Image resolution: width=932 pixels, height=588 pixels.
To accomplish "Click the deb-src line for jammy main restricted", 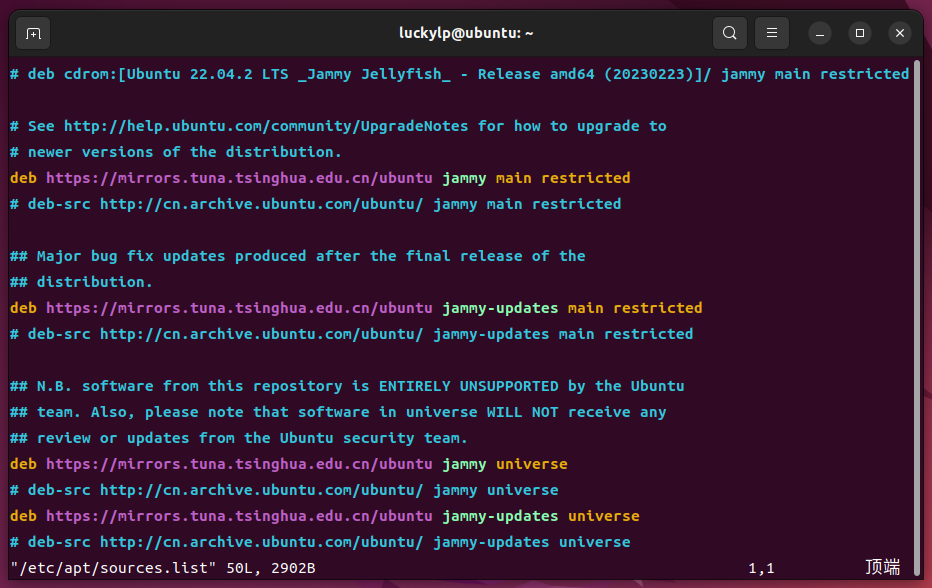I will tap(316, 205).
